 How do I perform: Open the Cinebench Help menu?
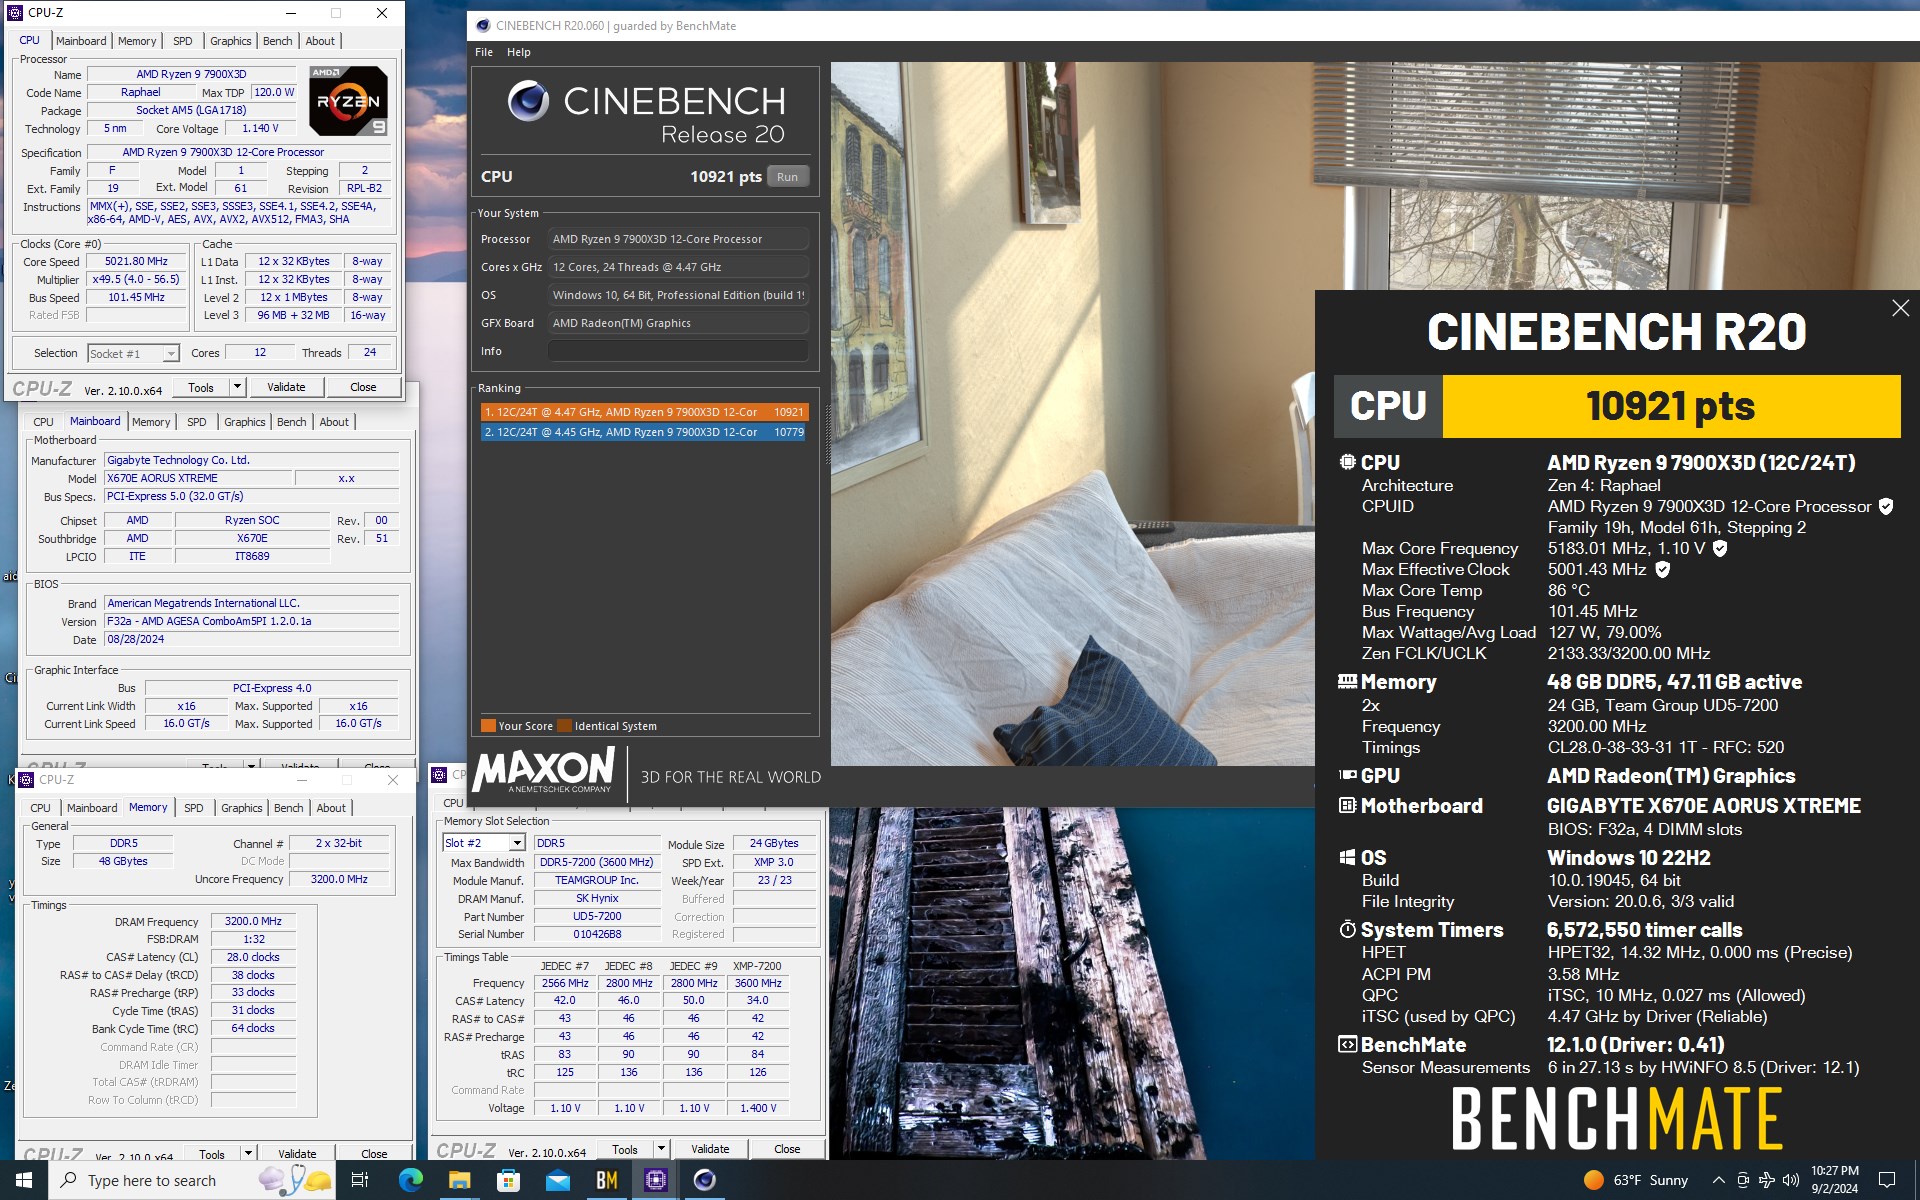tap(518, 52)
